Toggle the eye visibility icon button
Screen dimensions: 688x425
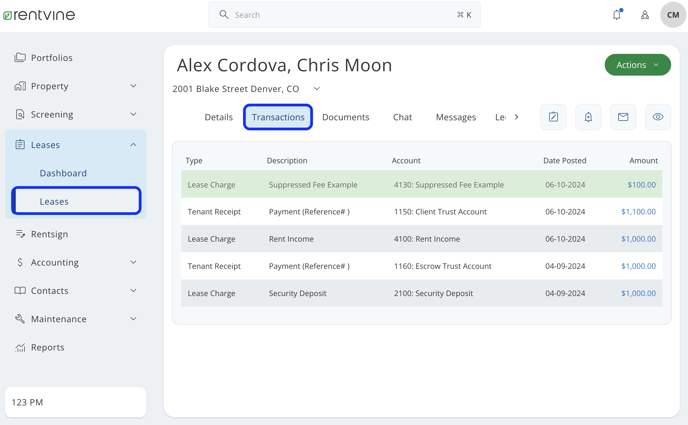click(x=658, y=117)
